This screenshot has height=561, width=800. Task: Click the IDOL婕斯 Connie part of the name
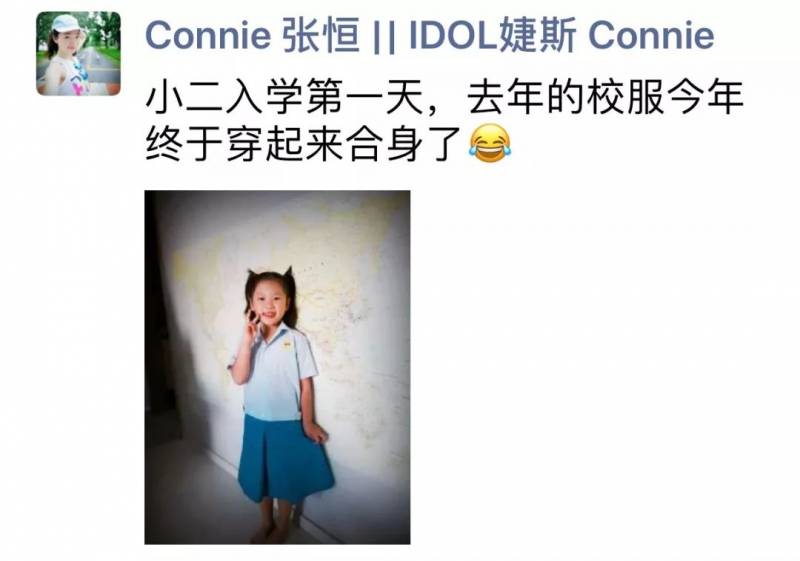point(561,36)
